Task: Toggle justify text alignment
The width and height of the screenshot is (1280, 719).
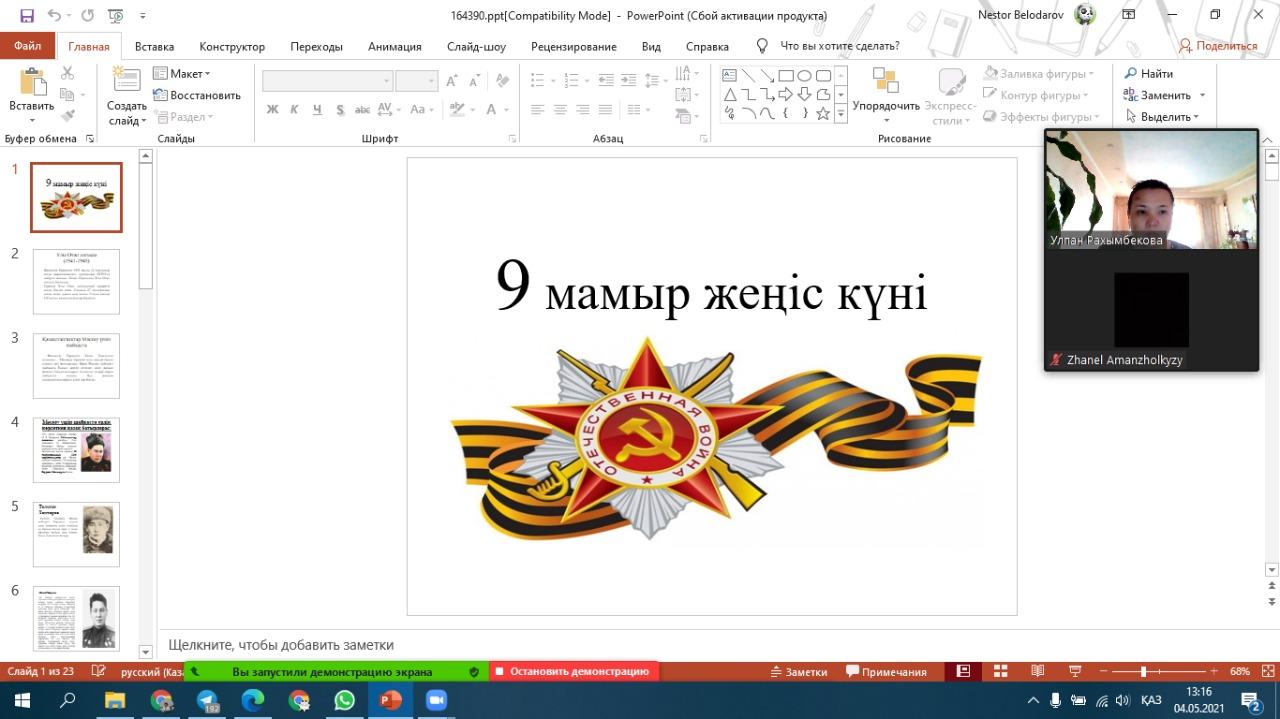Action: coord(606,109)
